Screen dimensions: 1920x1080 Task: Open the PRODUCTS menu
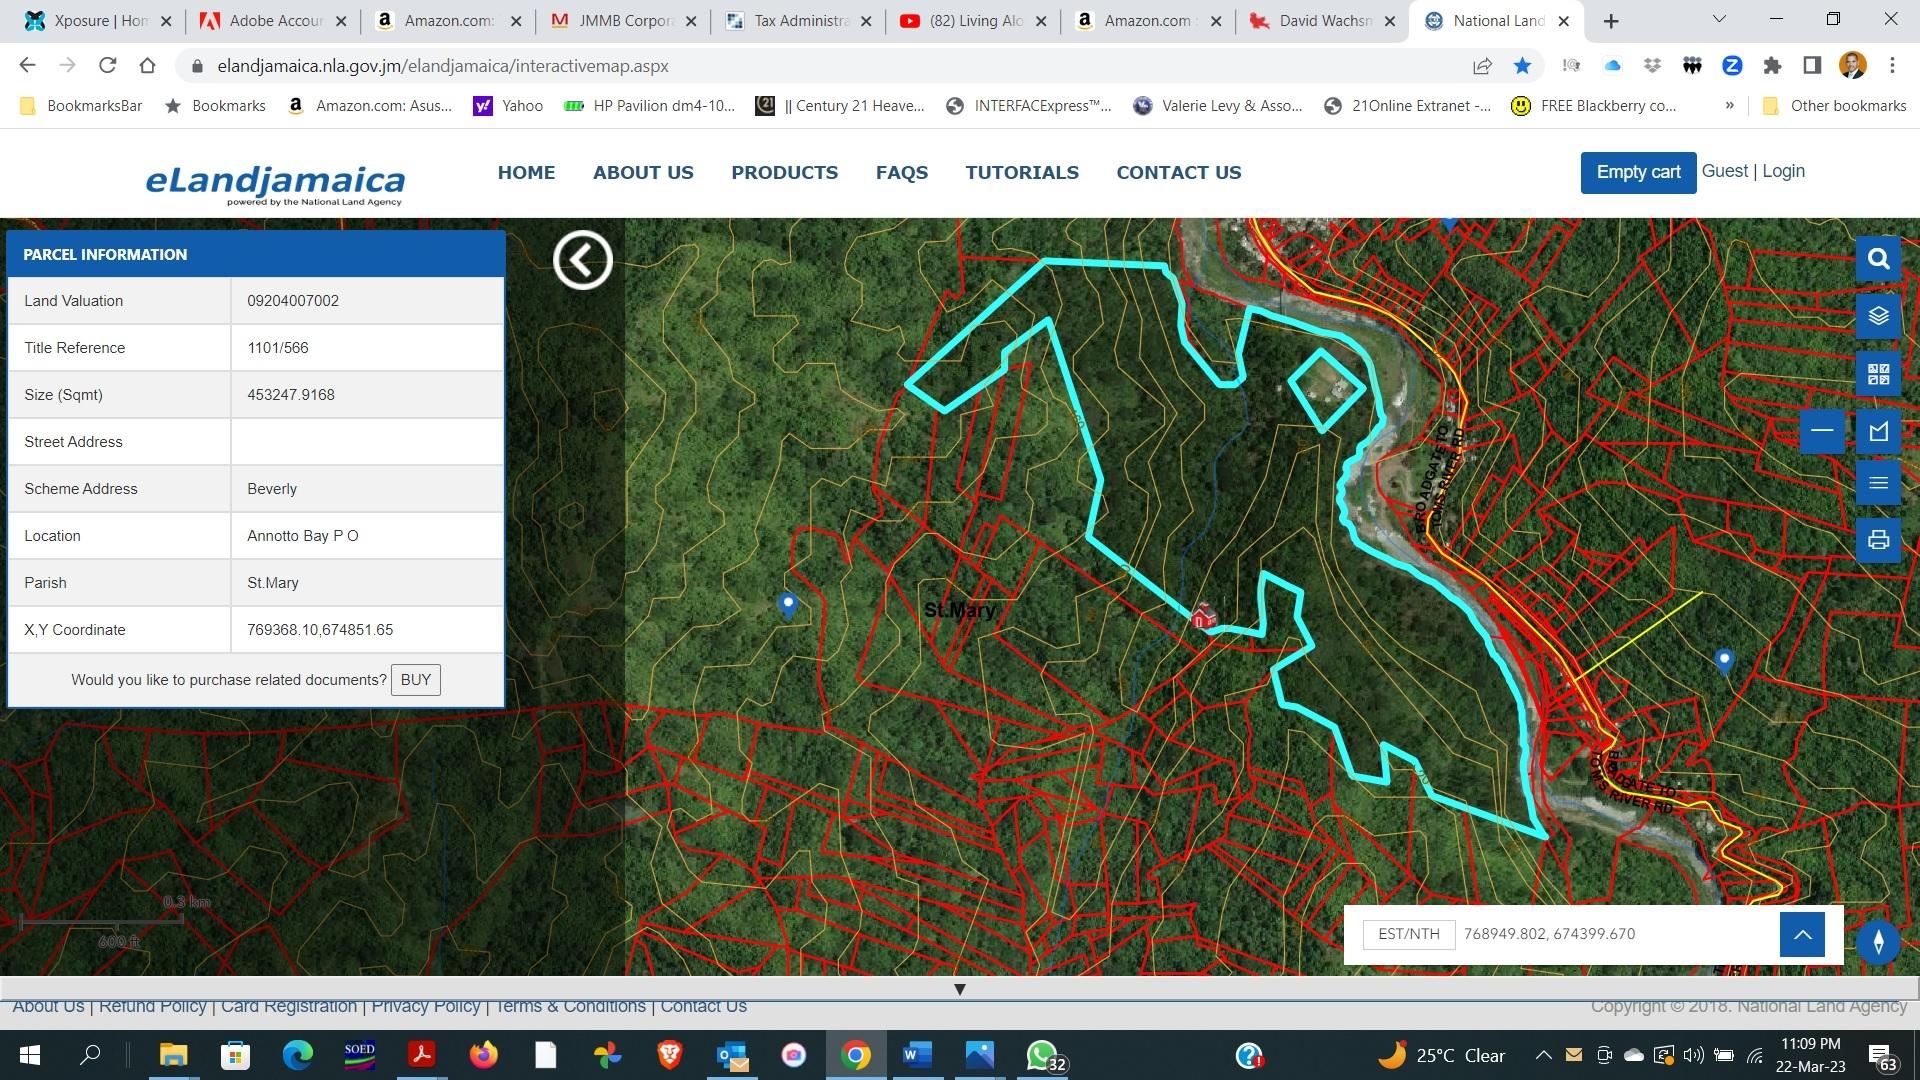pyautogui.click(x=784, y=172)
